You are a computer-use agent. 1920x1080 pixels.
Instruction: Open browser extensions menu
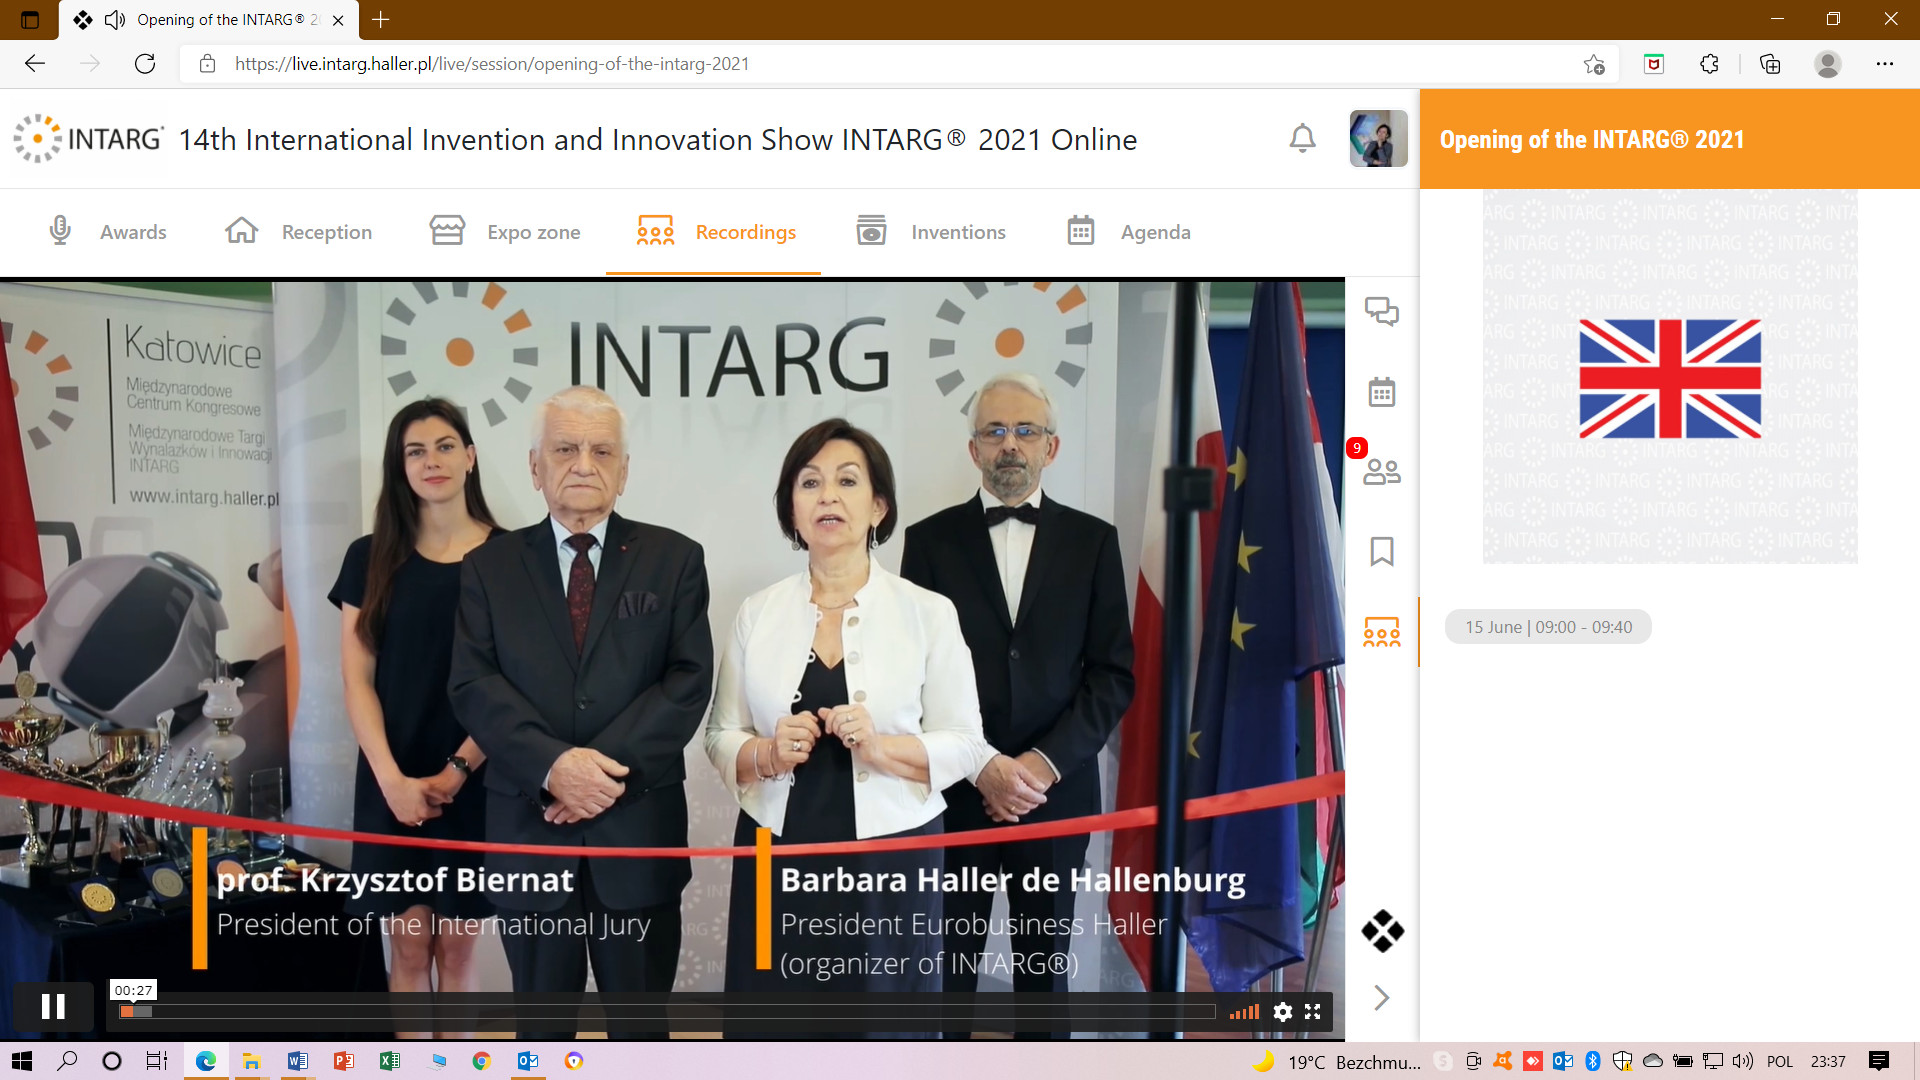(1710, 64)
